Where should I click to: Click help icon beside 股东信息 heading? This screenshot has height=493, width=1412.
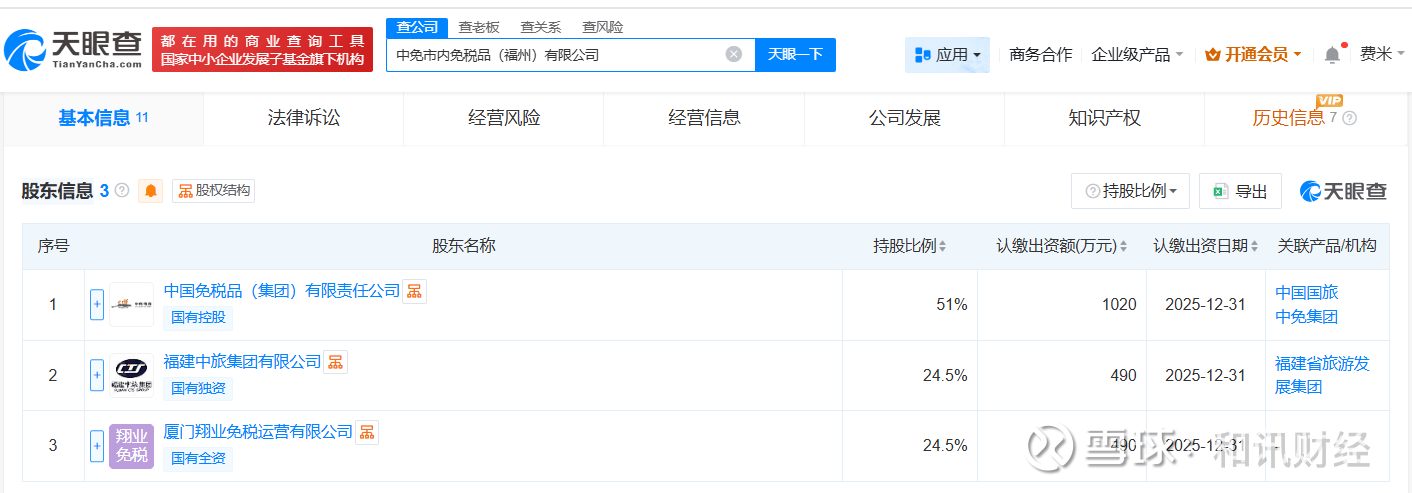(x=122, y=190)
